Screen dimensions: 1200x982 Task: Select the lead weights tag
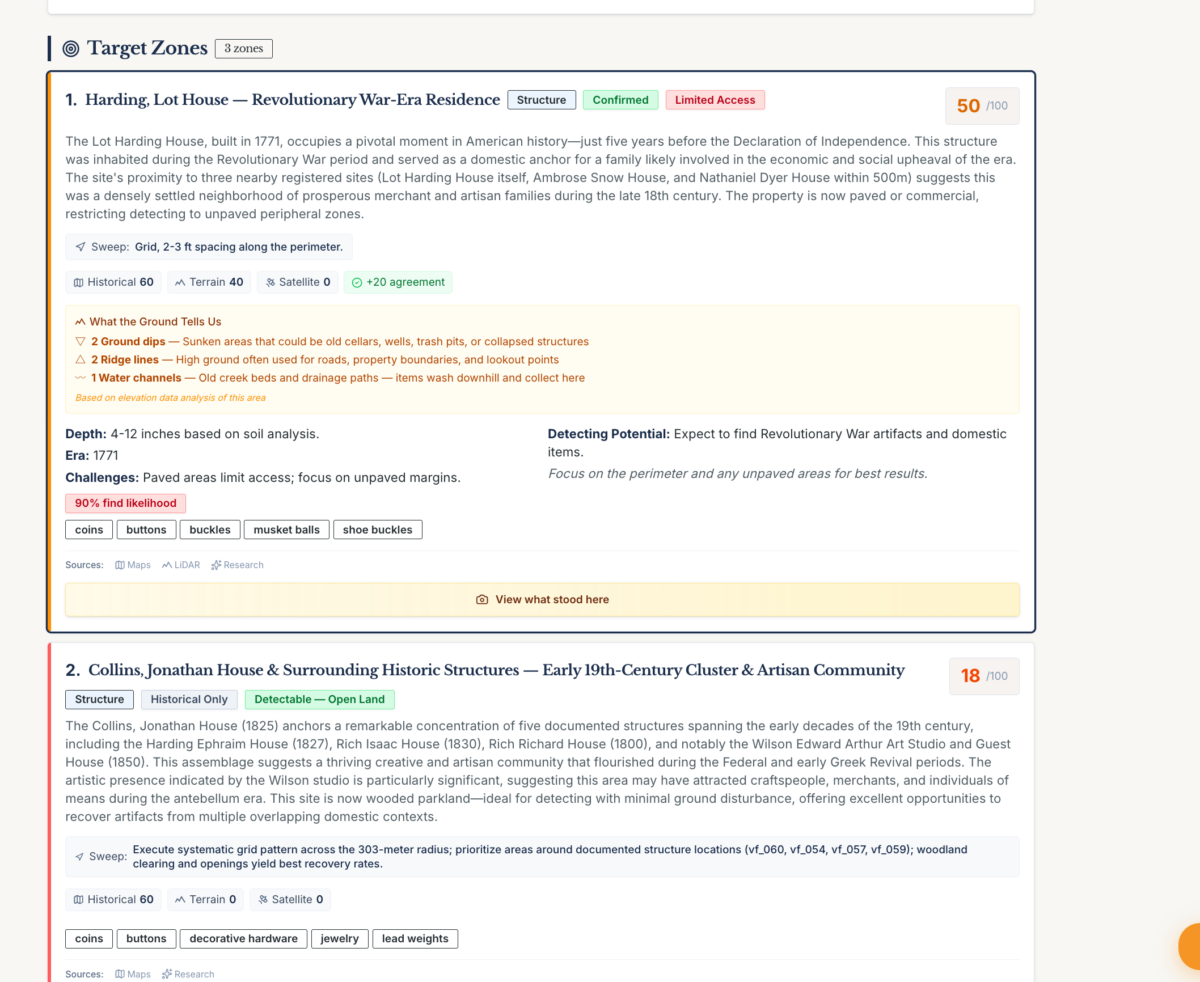tap(415, 939)
